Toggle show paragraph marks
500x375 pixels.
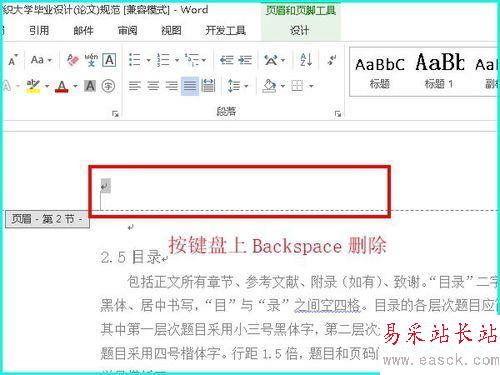[x=332, y=60]
